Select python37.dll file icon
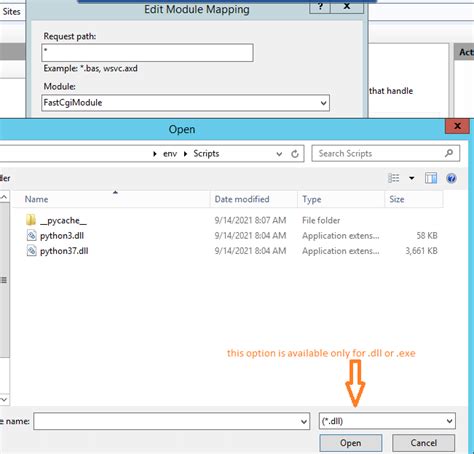 [31, 251]
